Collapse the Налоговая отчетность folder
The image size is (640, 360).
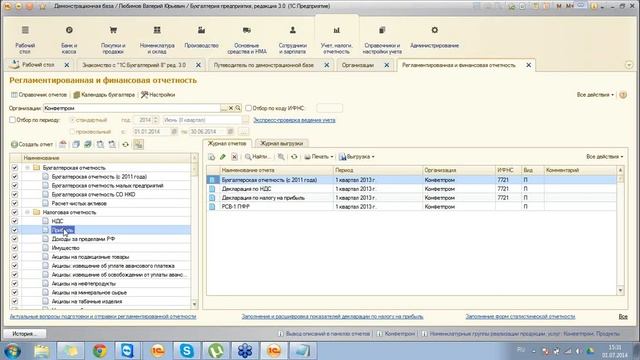pos(27,212)
